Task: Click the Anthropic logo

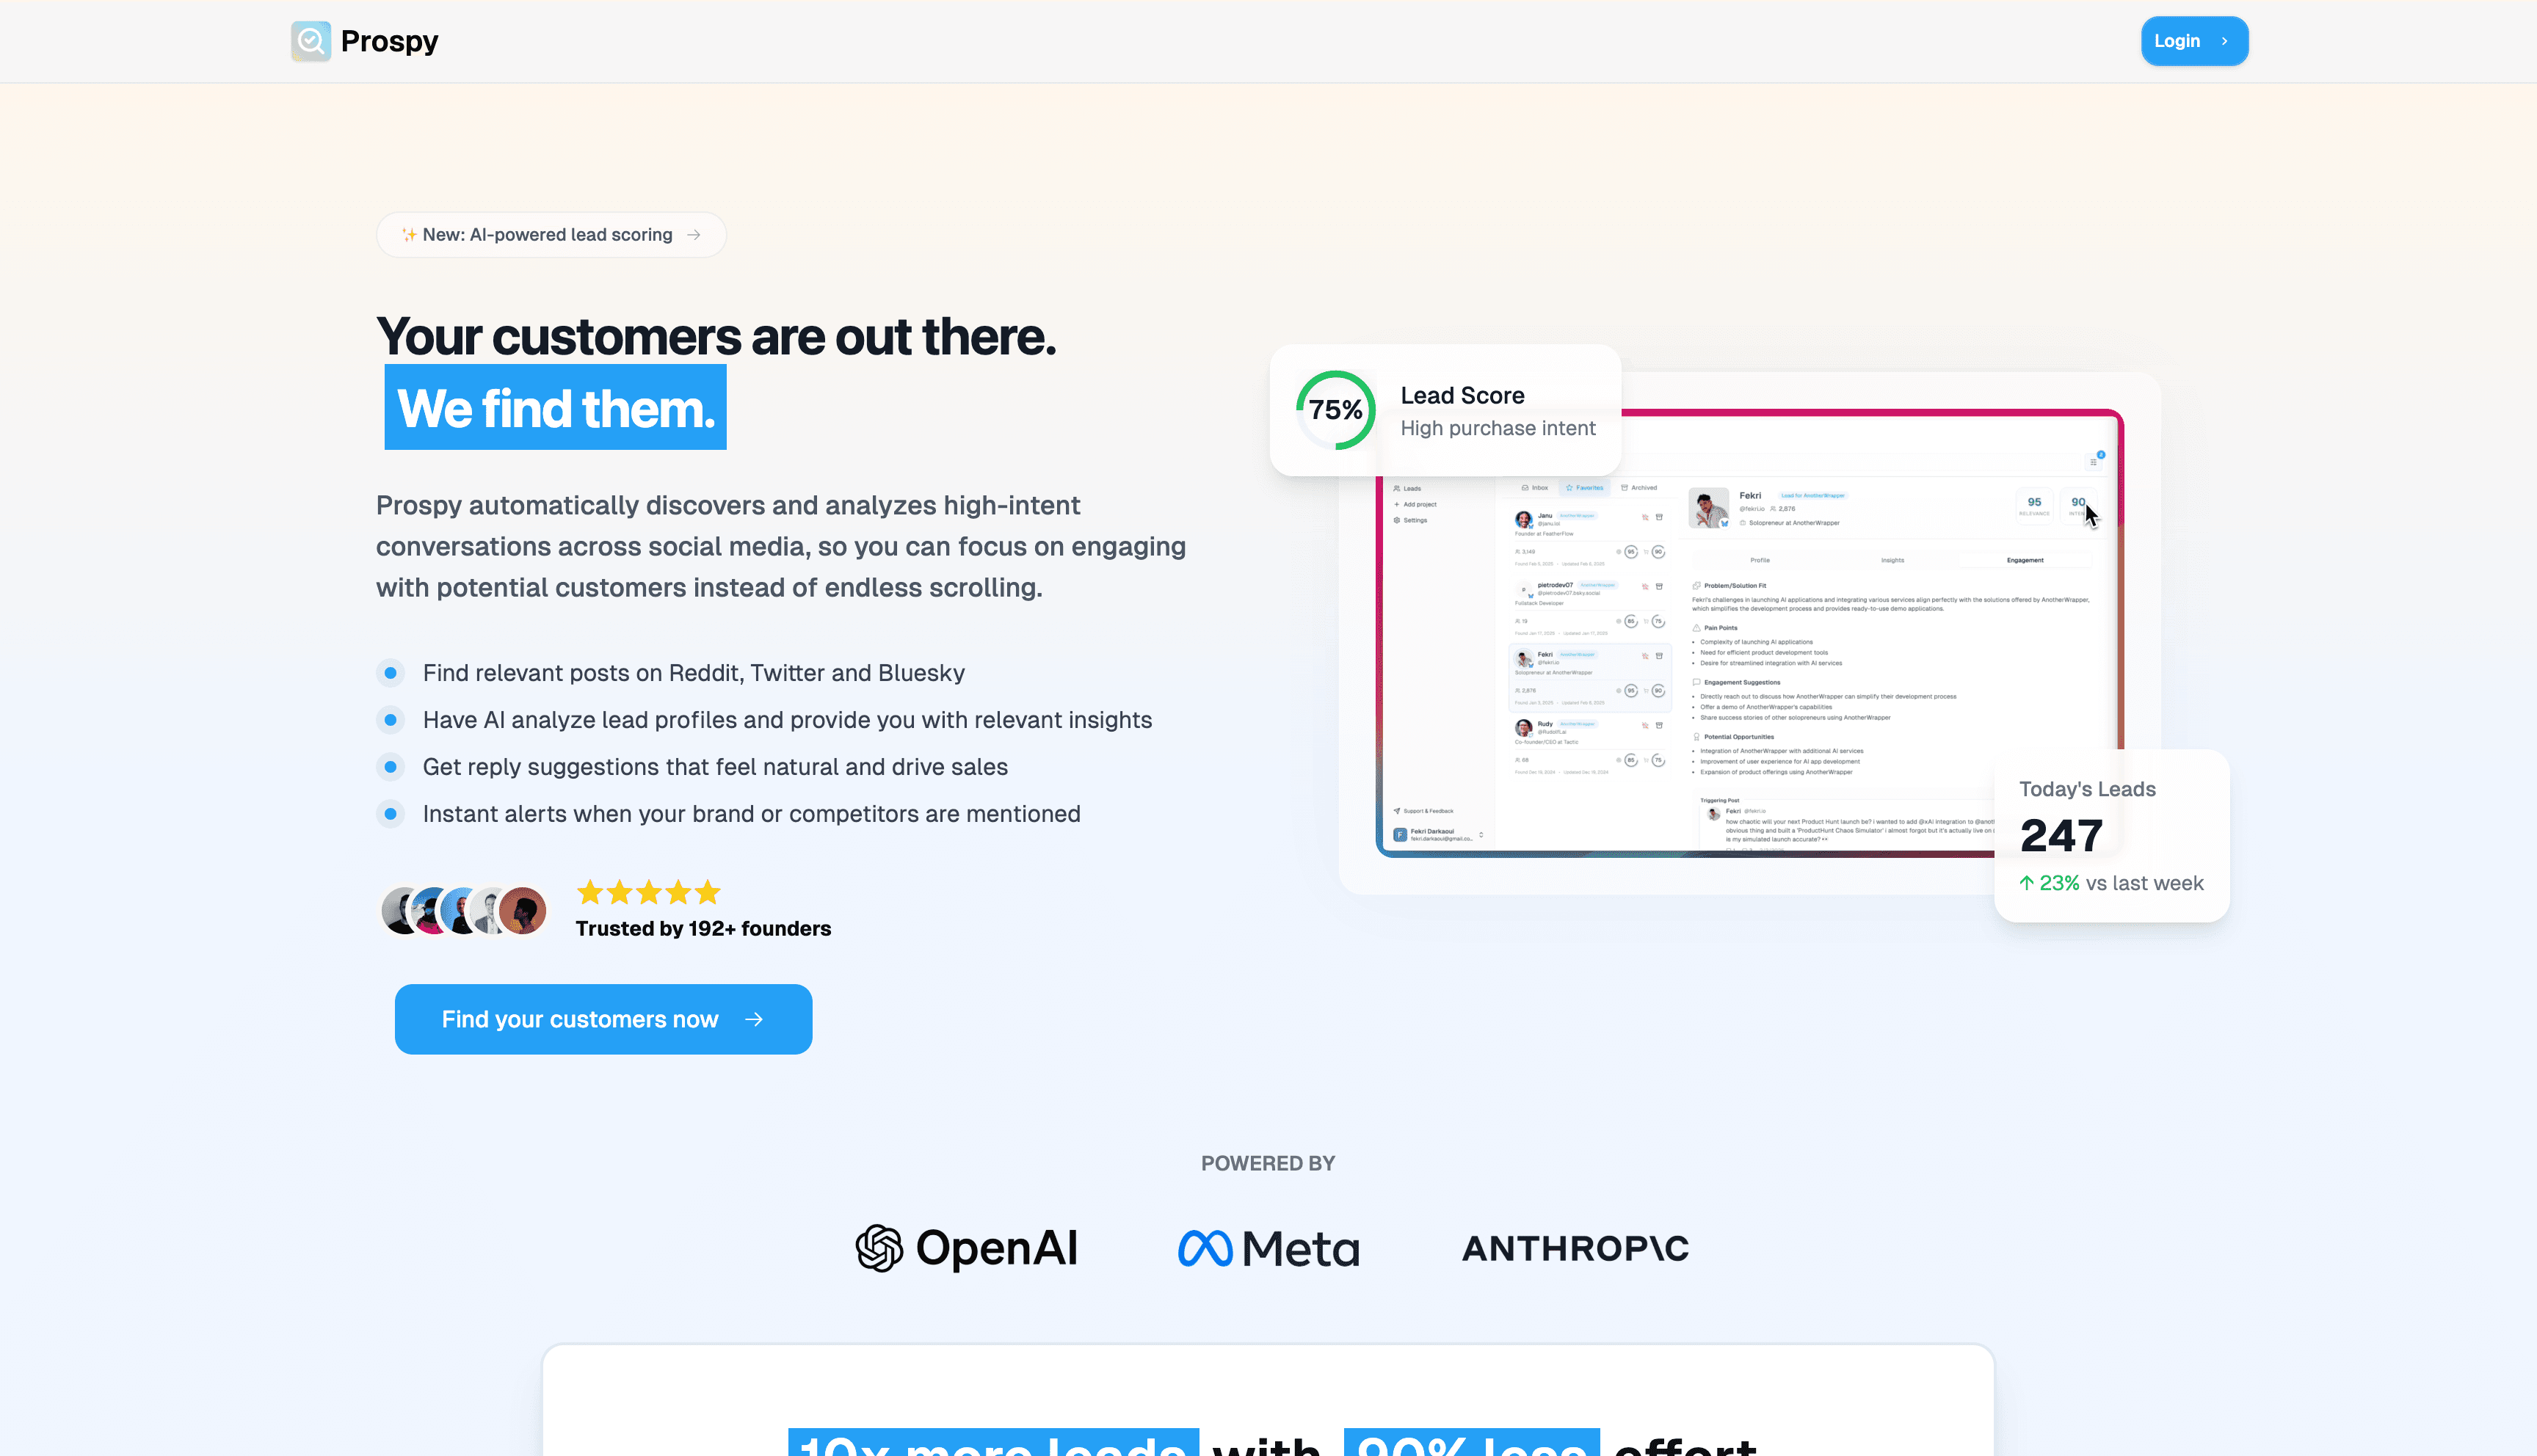Action: [x=1575, y=1248]
